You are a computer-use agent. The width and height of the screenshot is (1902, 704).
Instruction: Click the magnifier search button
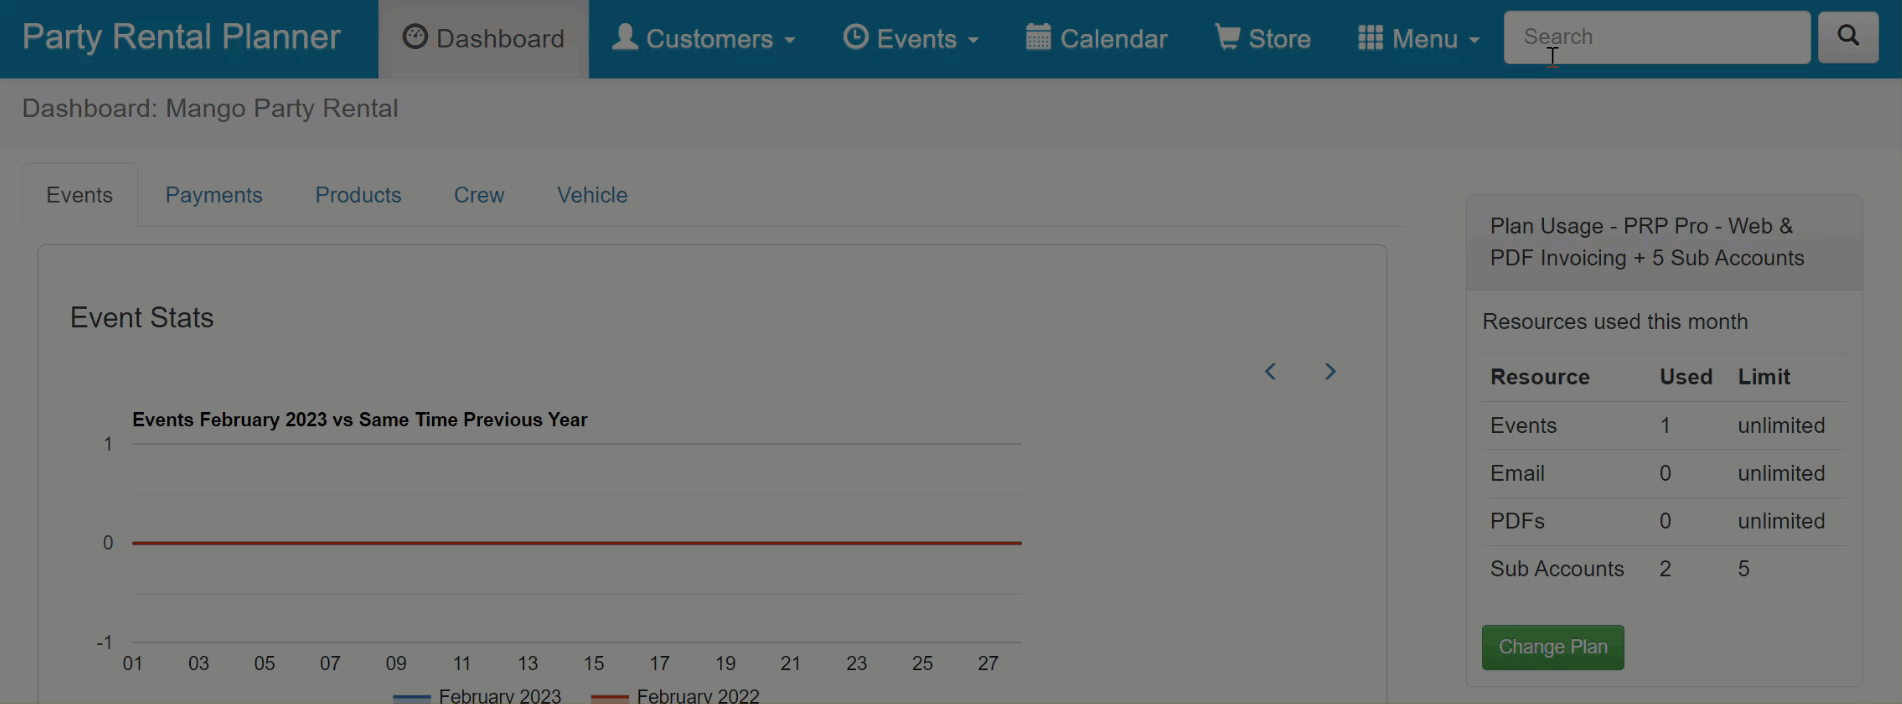pyautogui.click(x=1847, y=37)
